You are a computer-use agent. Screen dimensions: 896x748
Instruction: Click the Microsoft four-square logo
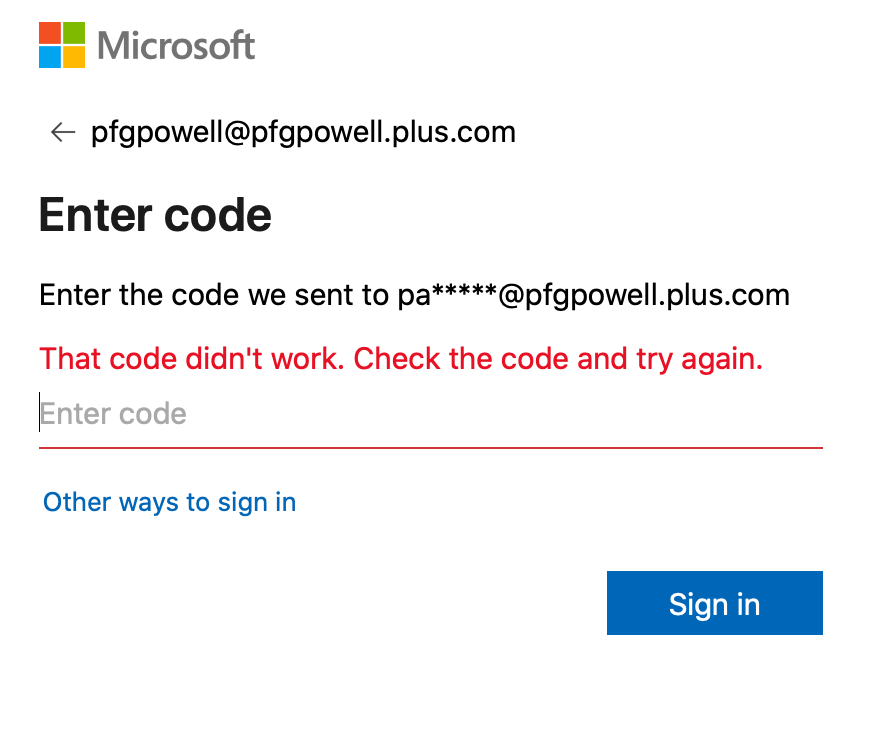[x=62, y=45]
